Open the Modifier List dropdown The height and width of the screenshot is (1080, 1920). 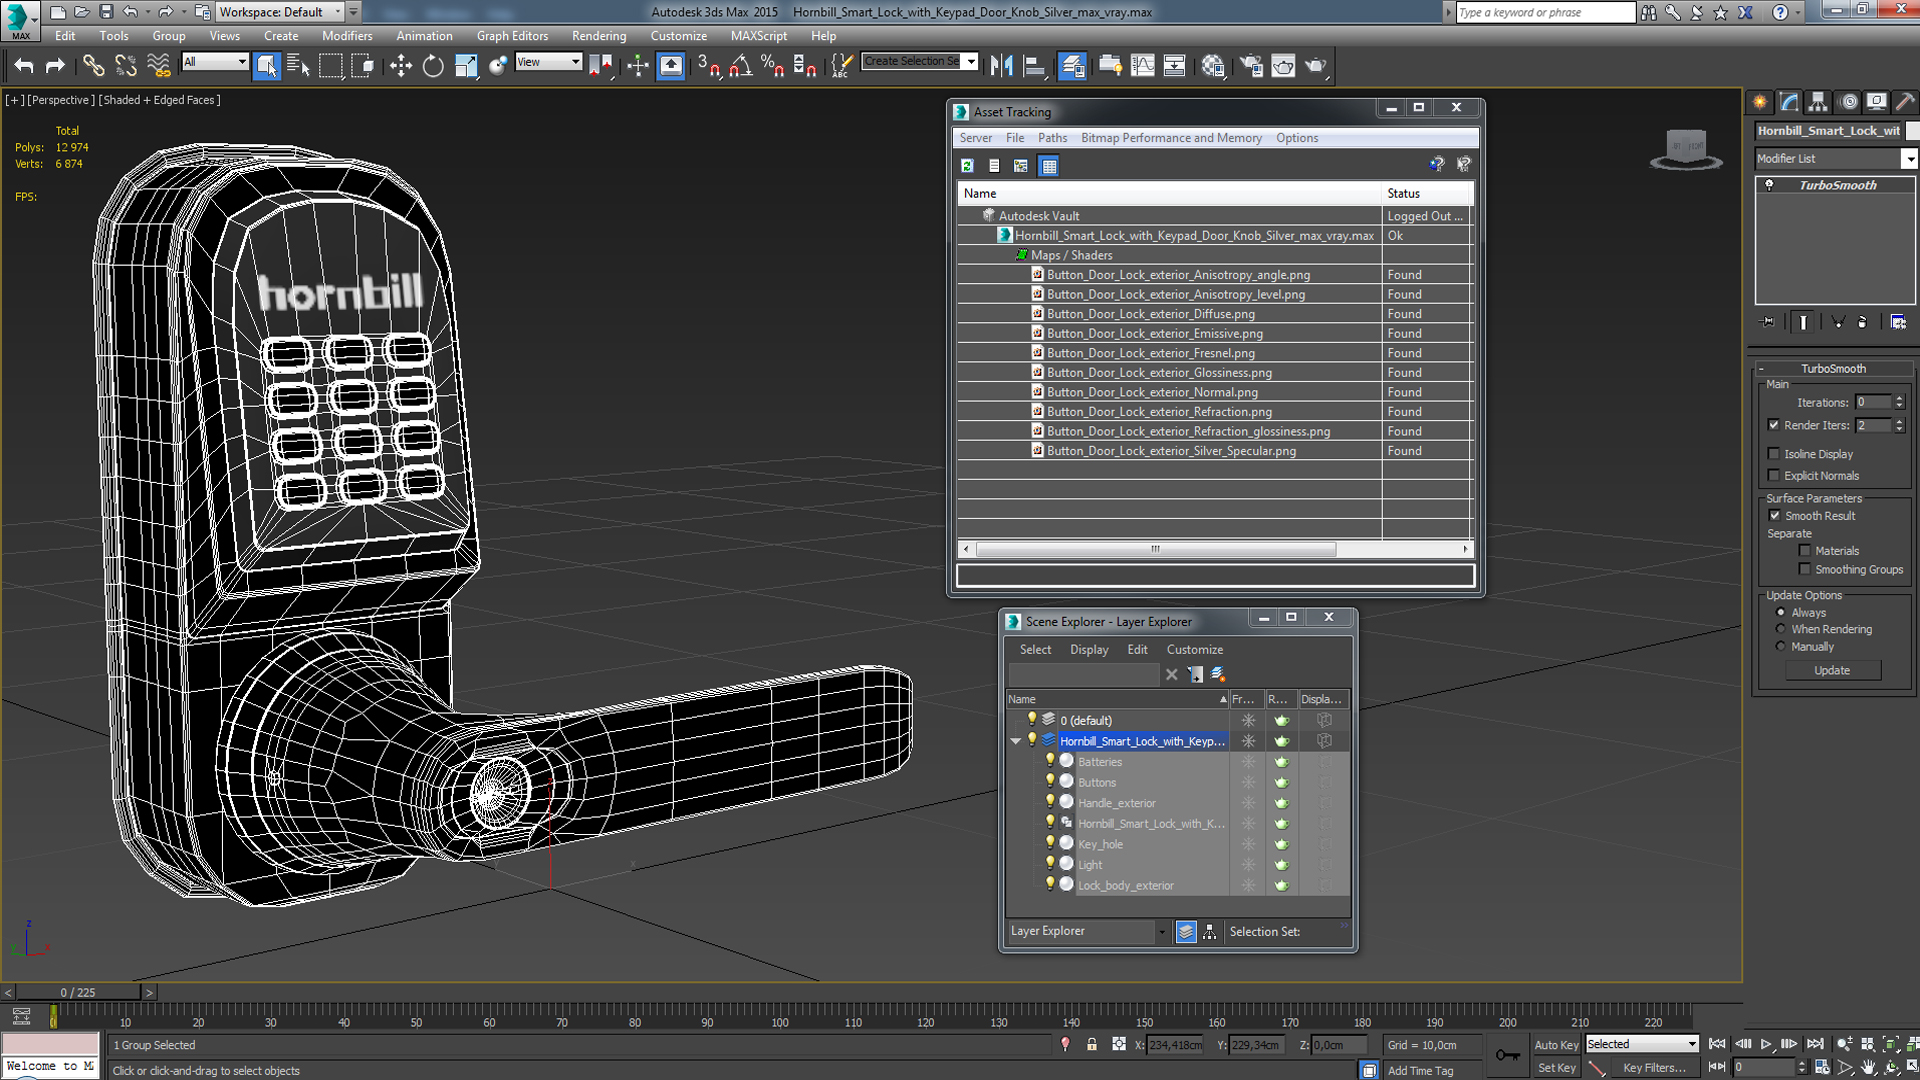coord(1909,159)
